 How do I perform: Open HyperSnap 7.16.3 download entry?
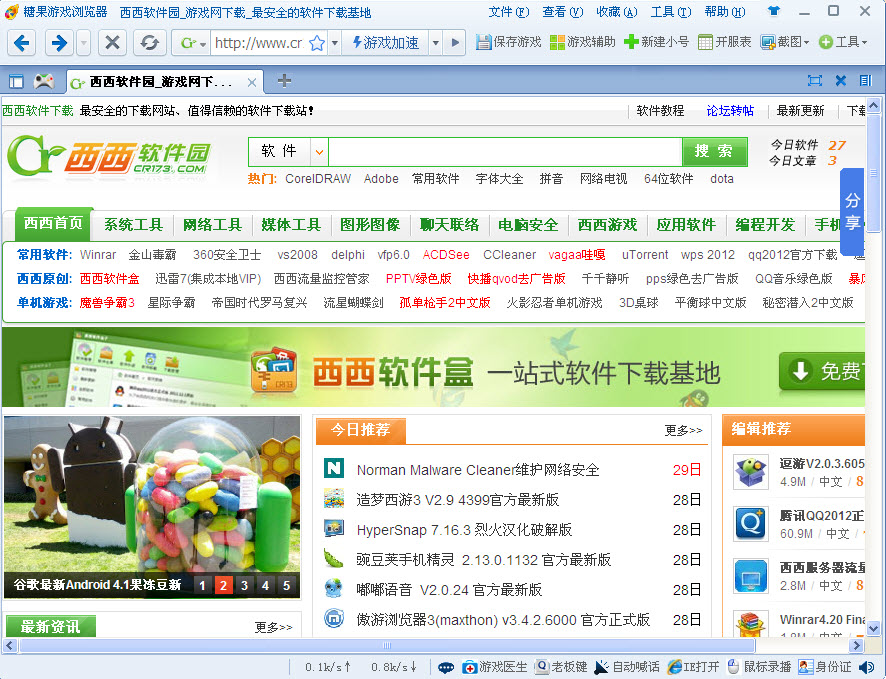[x=464, y=530]
